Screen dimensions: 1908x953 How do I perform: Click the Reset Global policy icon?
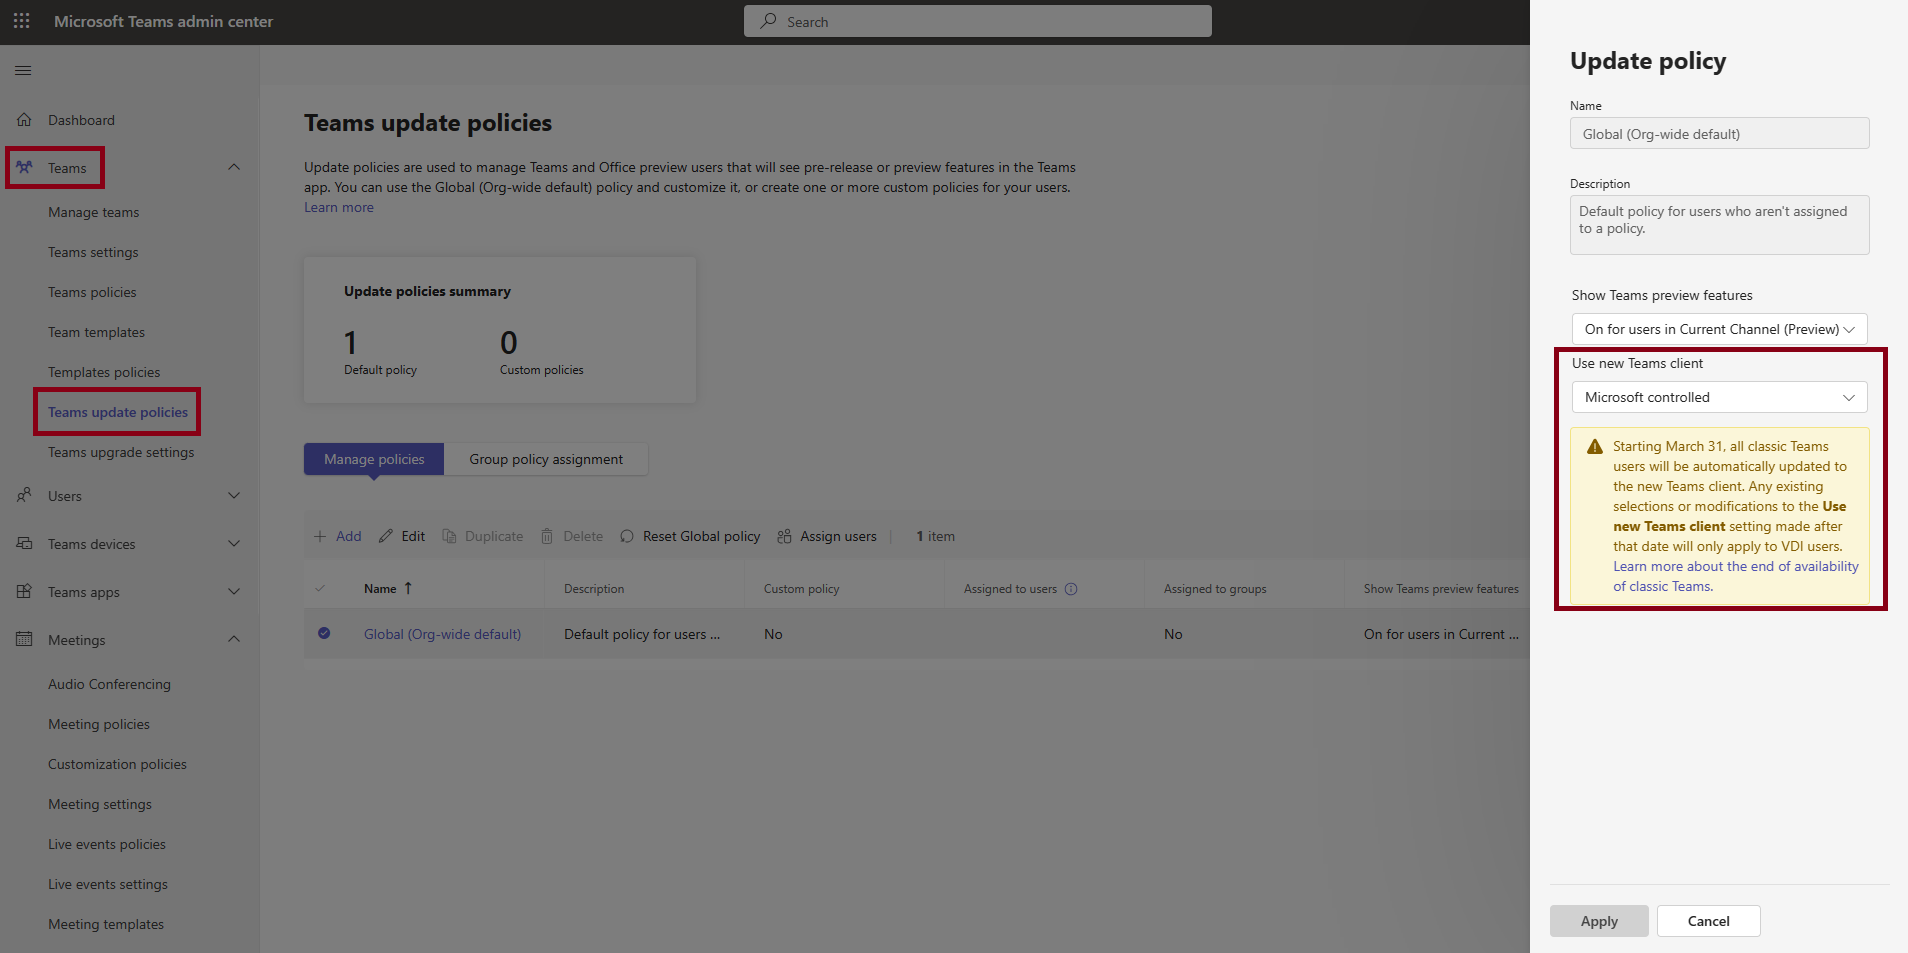[627, 536]
